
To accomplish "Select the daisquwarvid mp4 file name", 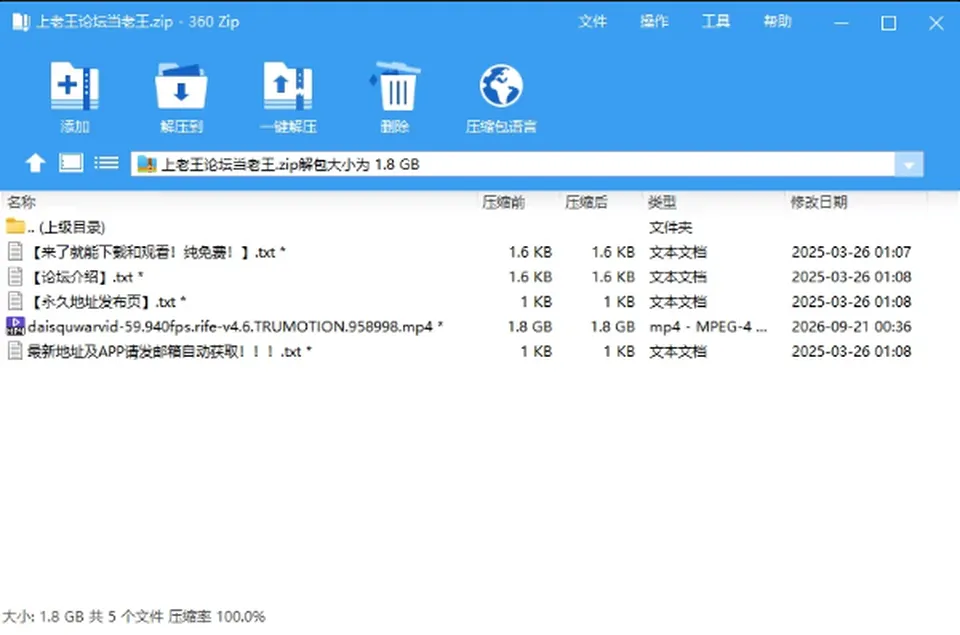I will [235, 326].
